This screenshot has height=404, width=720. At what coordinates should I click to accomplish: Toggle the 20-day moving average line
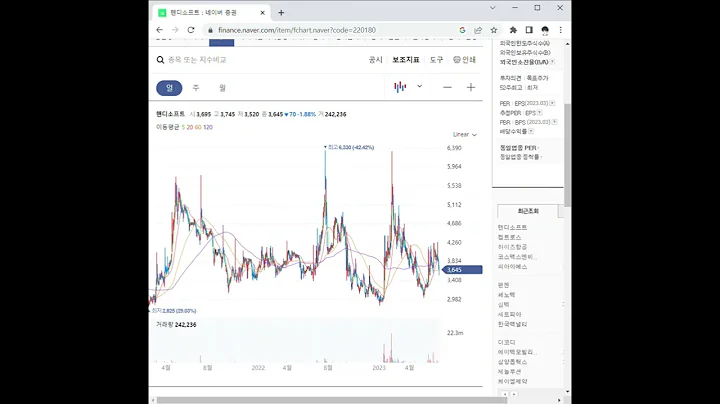tap(190, 127)
